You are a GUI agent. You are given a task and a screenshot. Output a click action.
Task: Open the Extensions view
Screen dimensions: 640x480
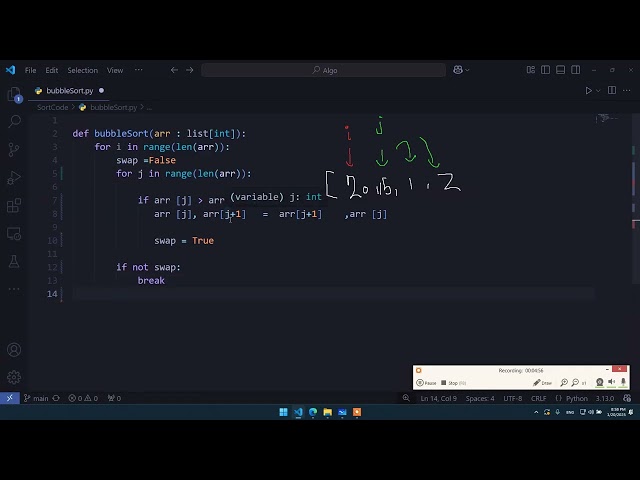pos(14,206)
